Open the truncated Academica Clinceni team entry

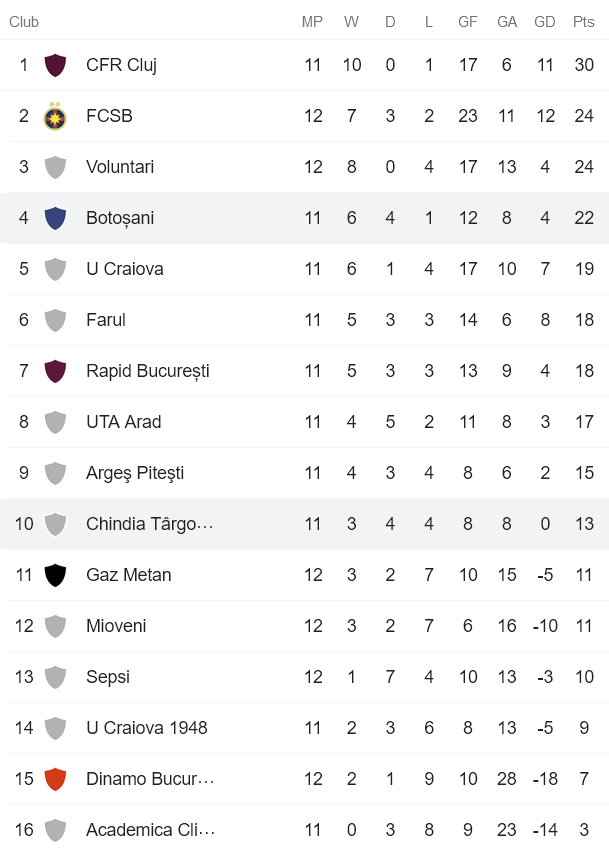(x=150, y=830)
